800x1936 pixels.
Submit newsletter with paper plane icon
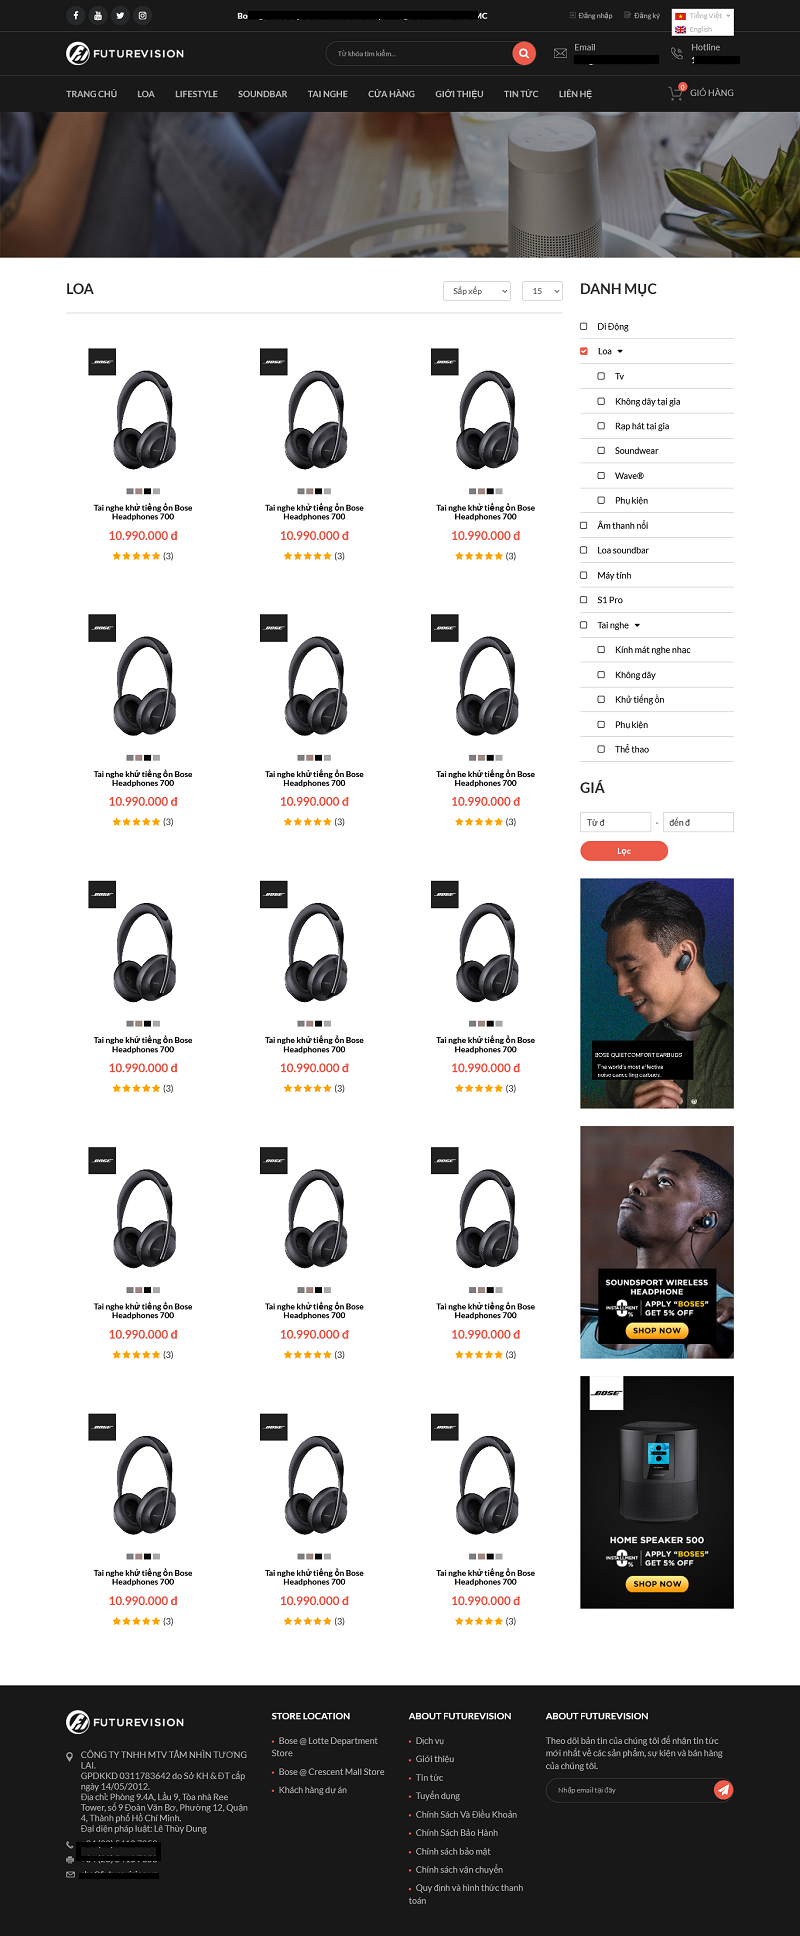coord(723,1790)
